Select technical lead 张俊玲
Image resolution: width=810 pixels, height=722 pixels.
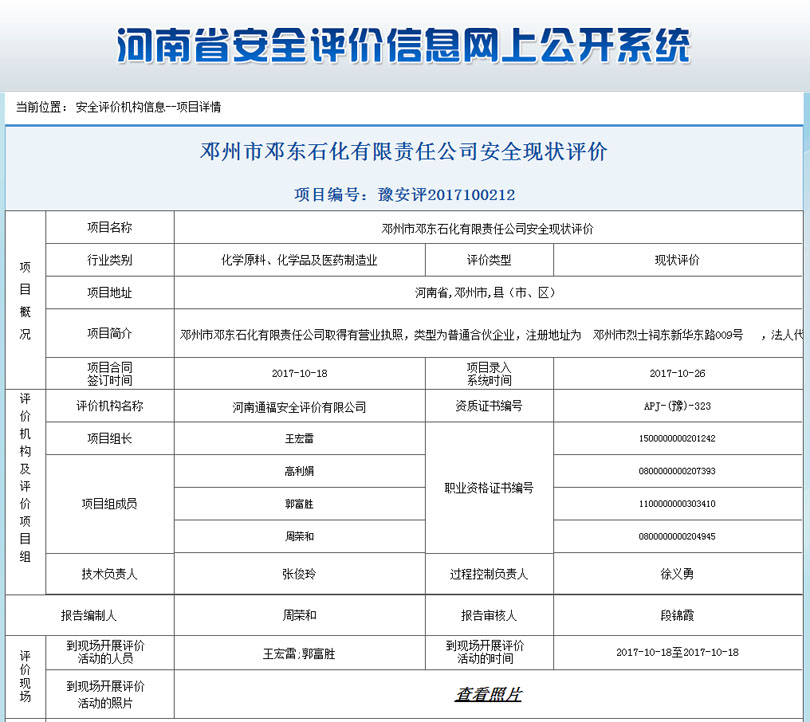pos(300,574)
